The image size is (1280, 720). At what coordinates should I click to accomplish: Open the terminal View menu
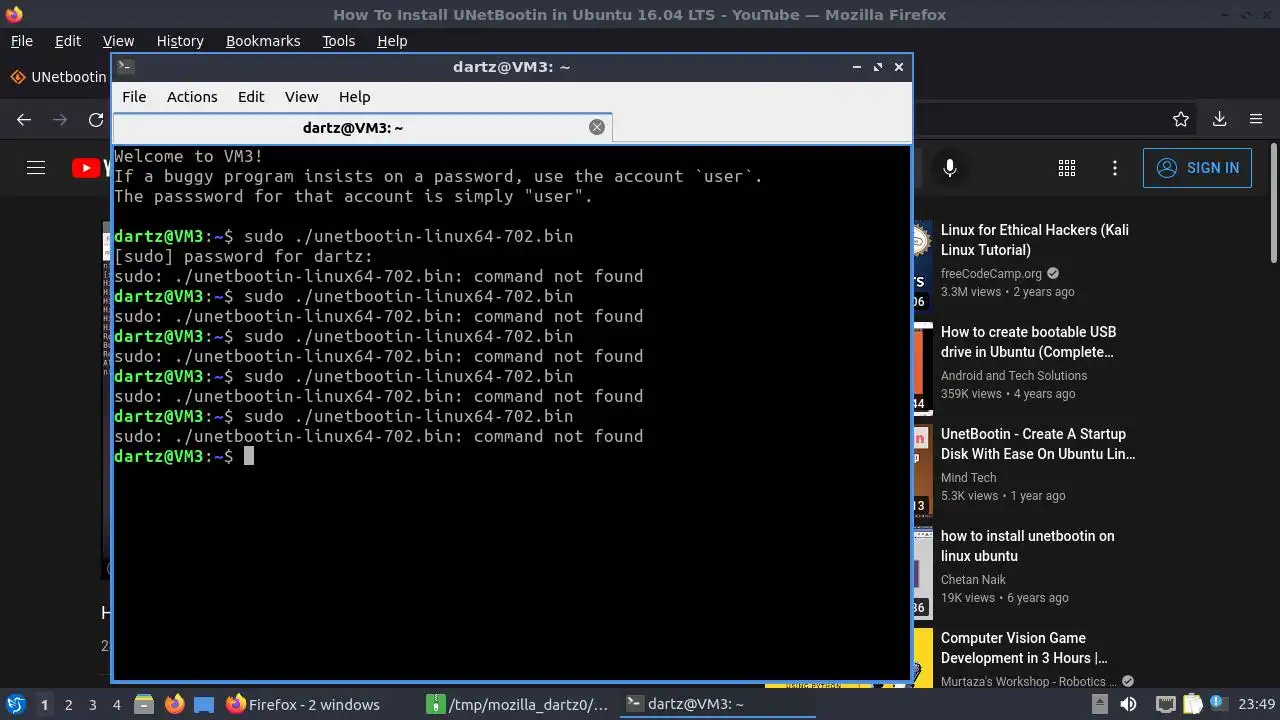coord(301,97)
